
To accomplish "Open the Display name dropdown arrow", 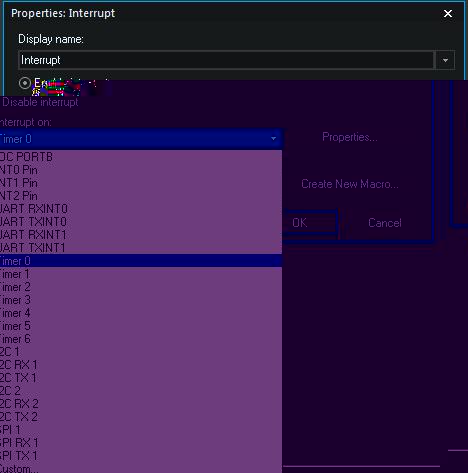I will pyautogui.click(x=445, y=60).
